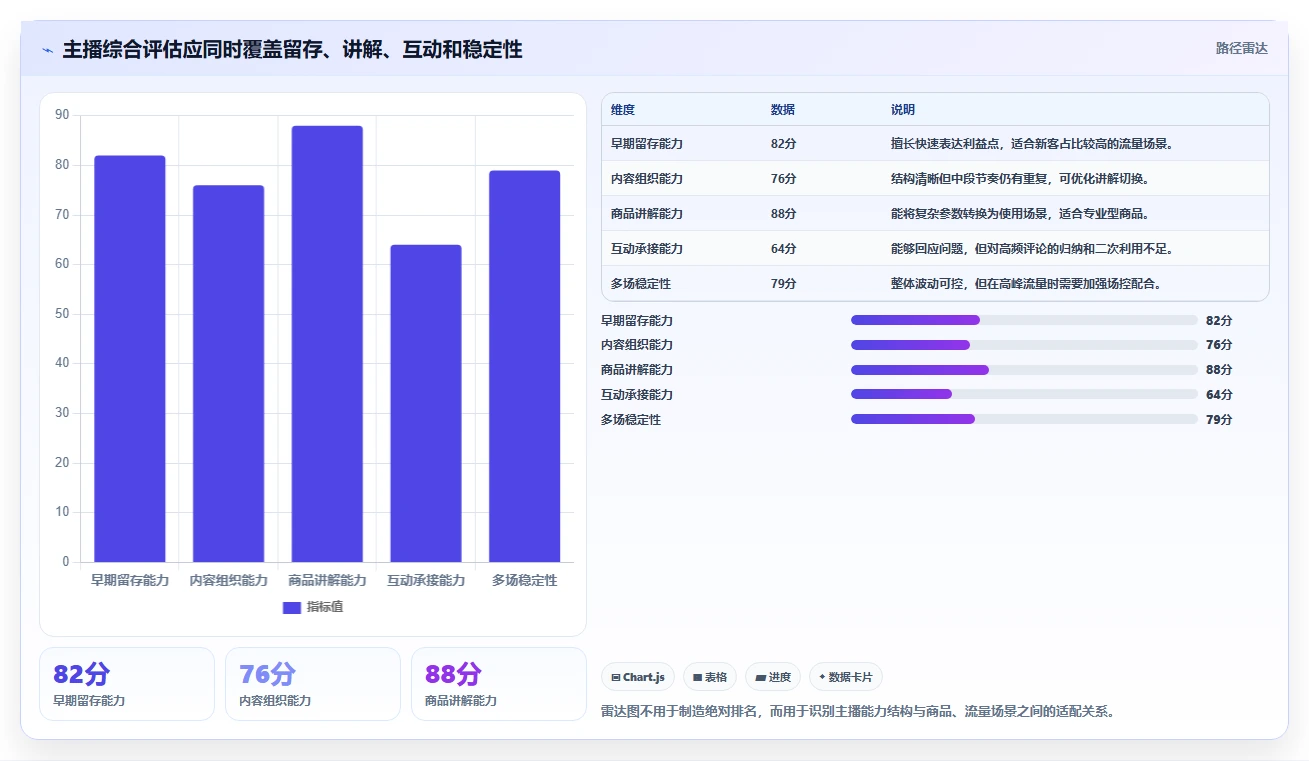Toggle the 指标值 legend color box
Image resolution: width=1309 pixels, height=761 pixels.
coord(292,607)
